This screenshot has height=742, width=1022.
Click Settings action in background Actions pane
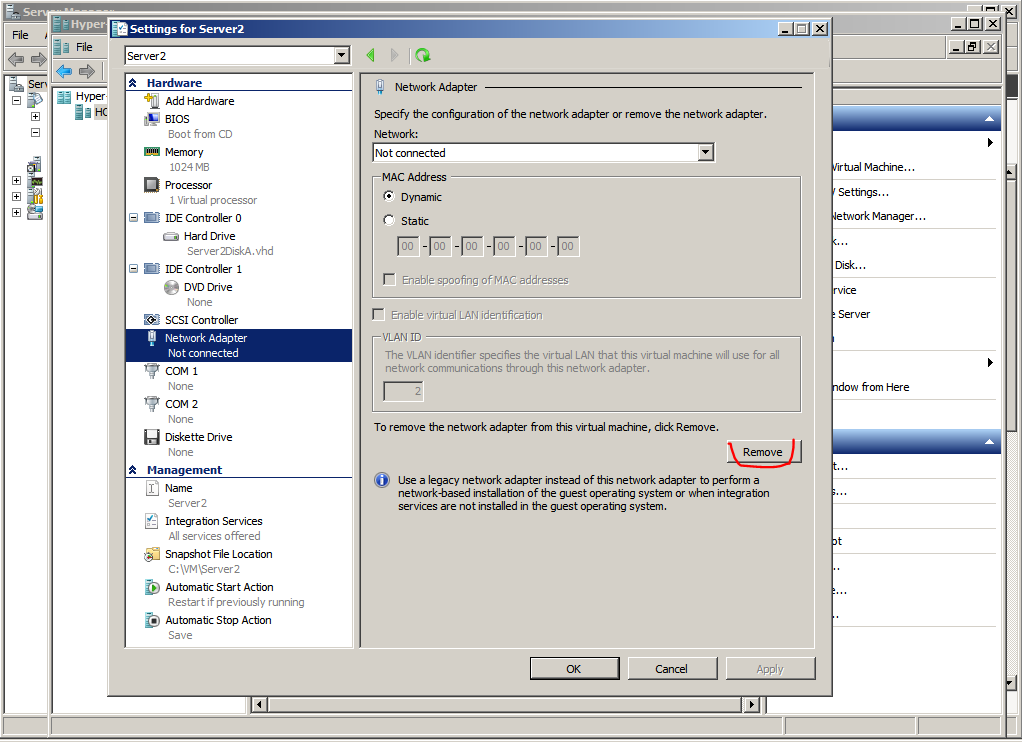pos(863,192)
